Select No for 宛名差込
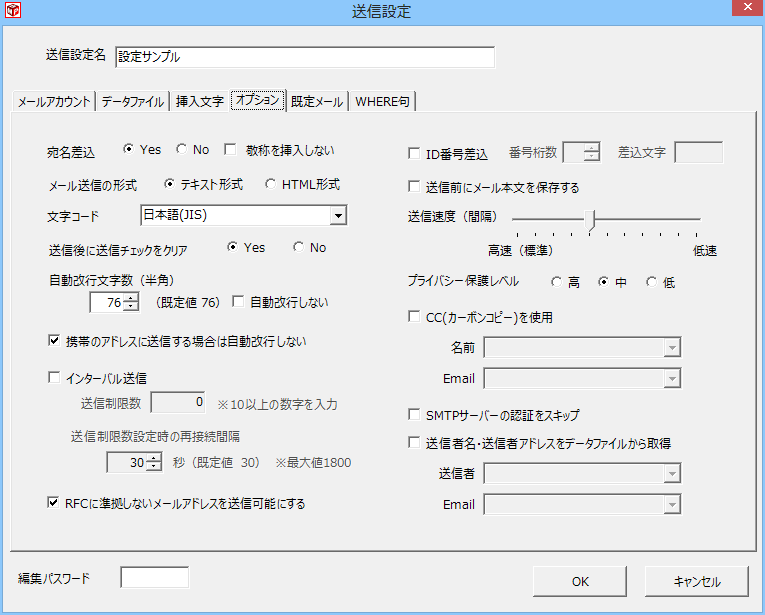Screen dimensions: 765x615 [181, 150]
